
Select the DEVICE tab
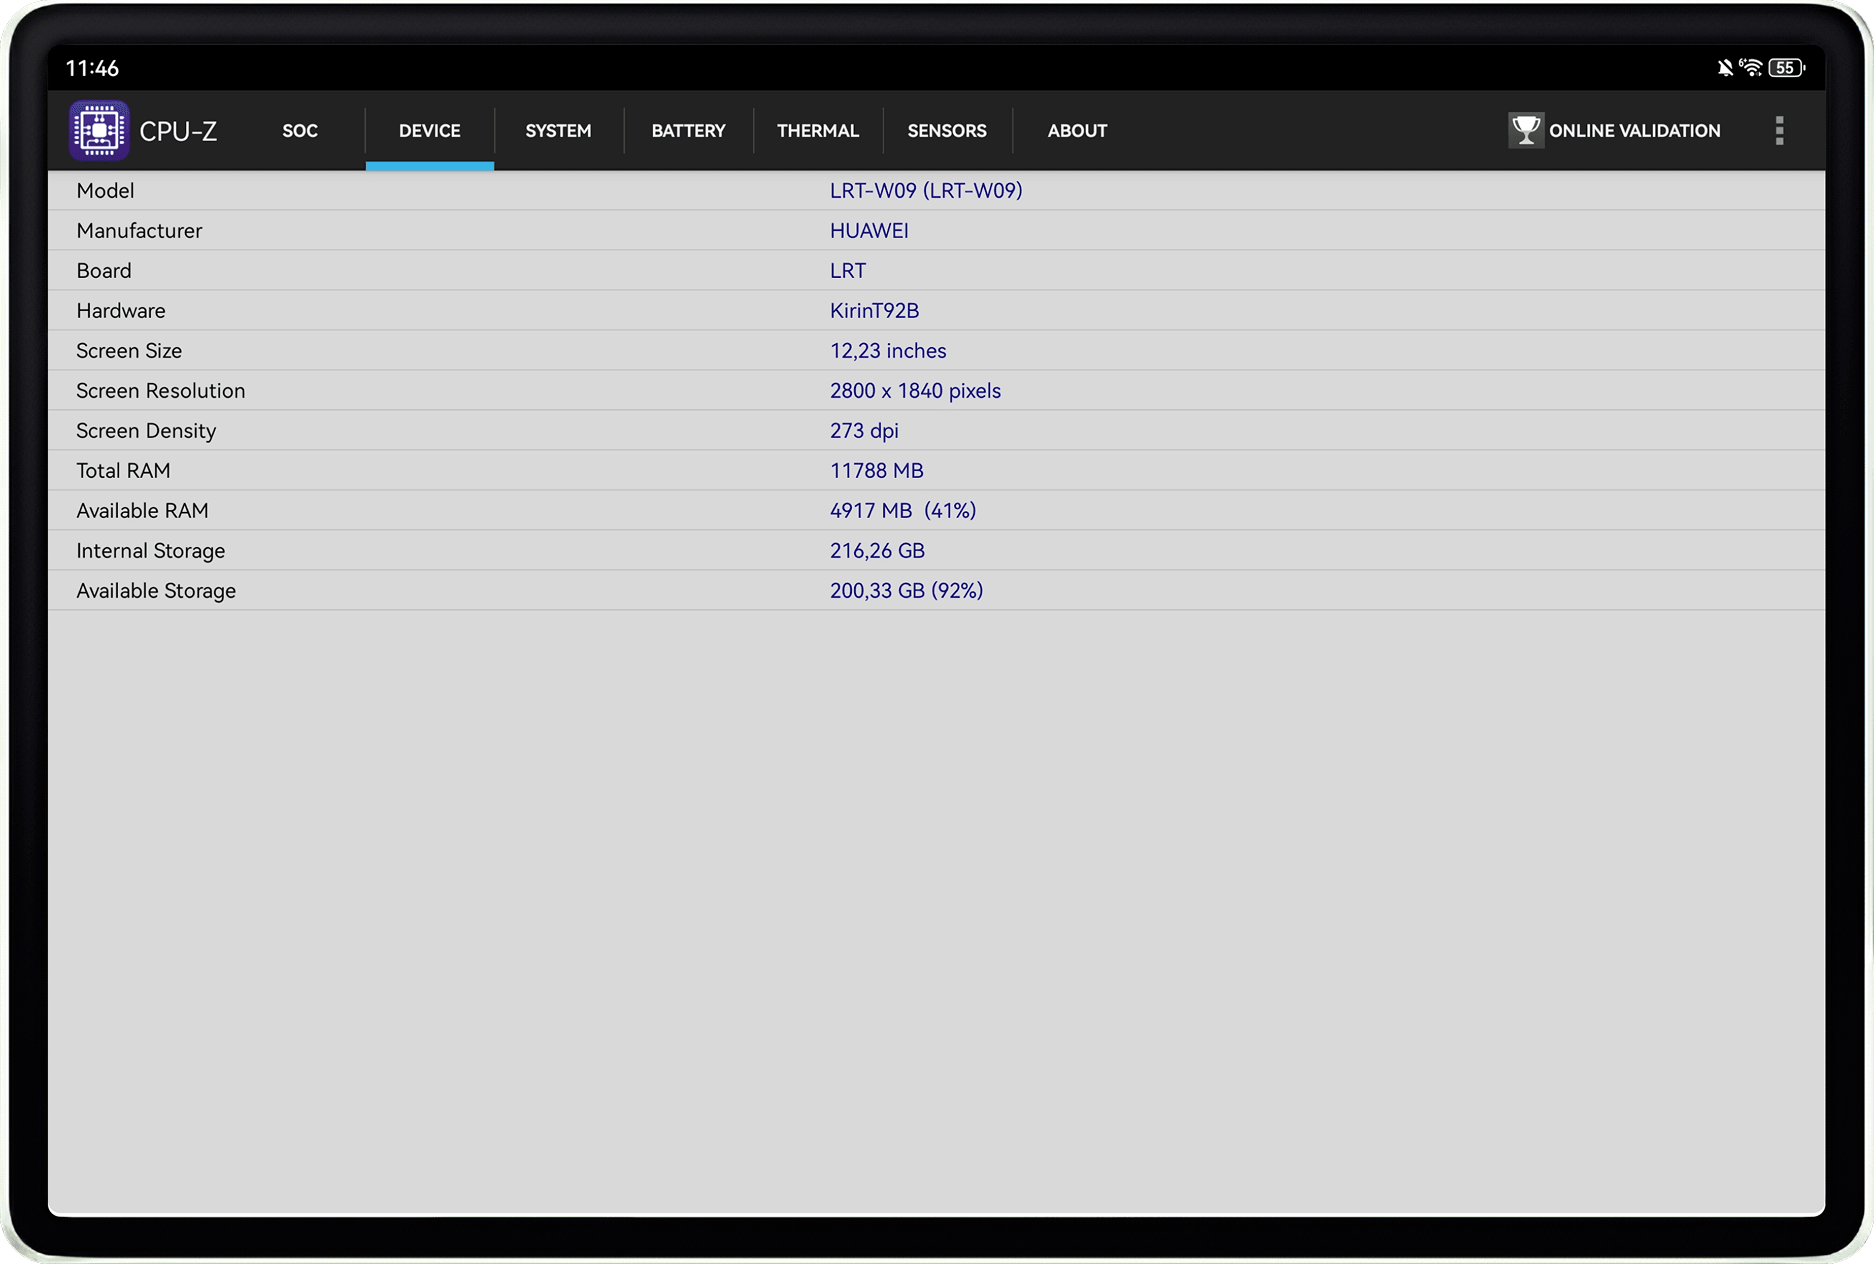pyautogui.click(x=430, y=131)
